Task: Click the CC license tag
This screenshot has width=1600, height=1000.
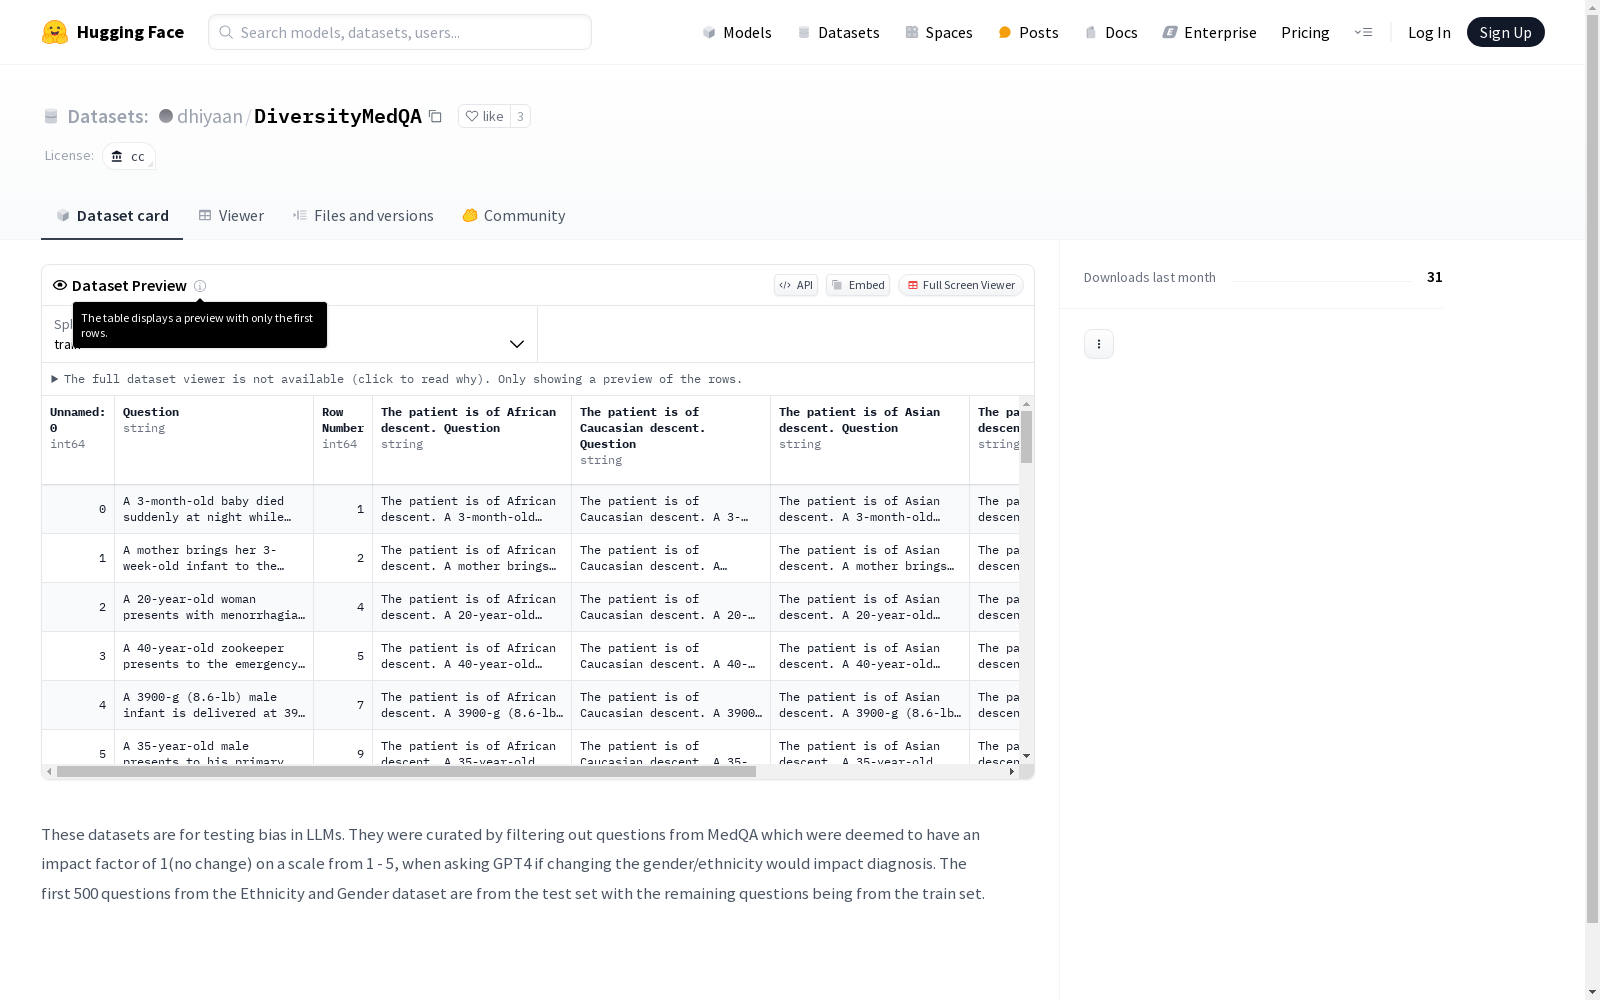Action: point(129,156)
